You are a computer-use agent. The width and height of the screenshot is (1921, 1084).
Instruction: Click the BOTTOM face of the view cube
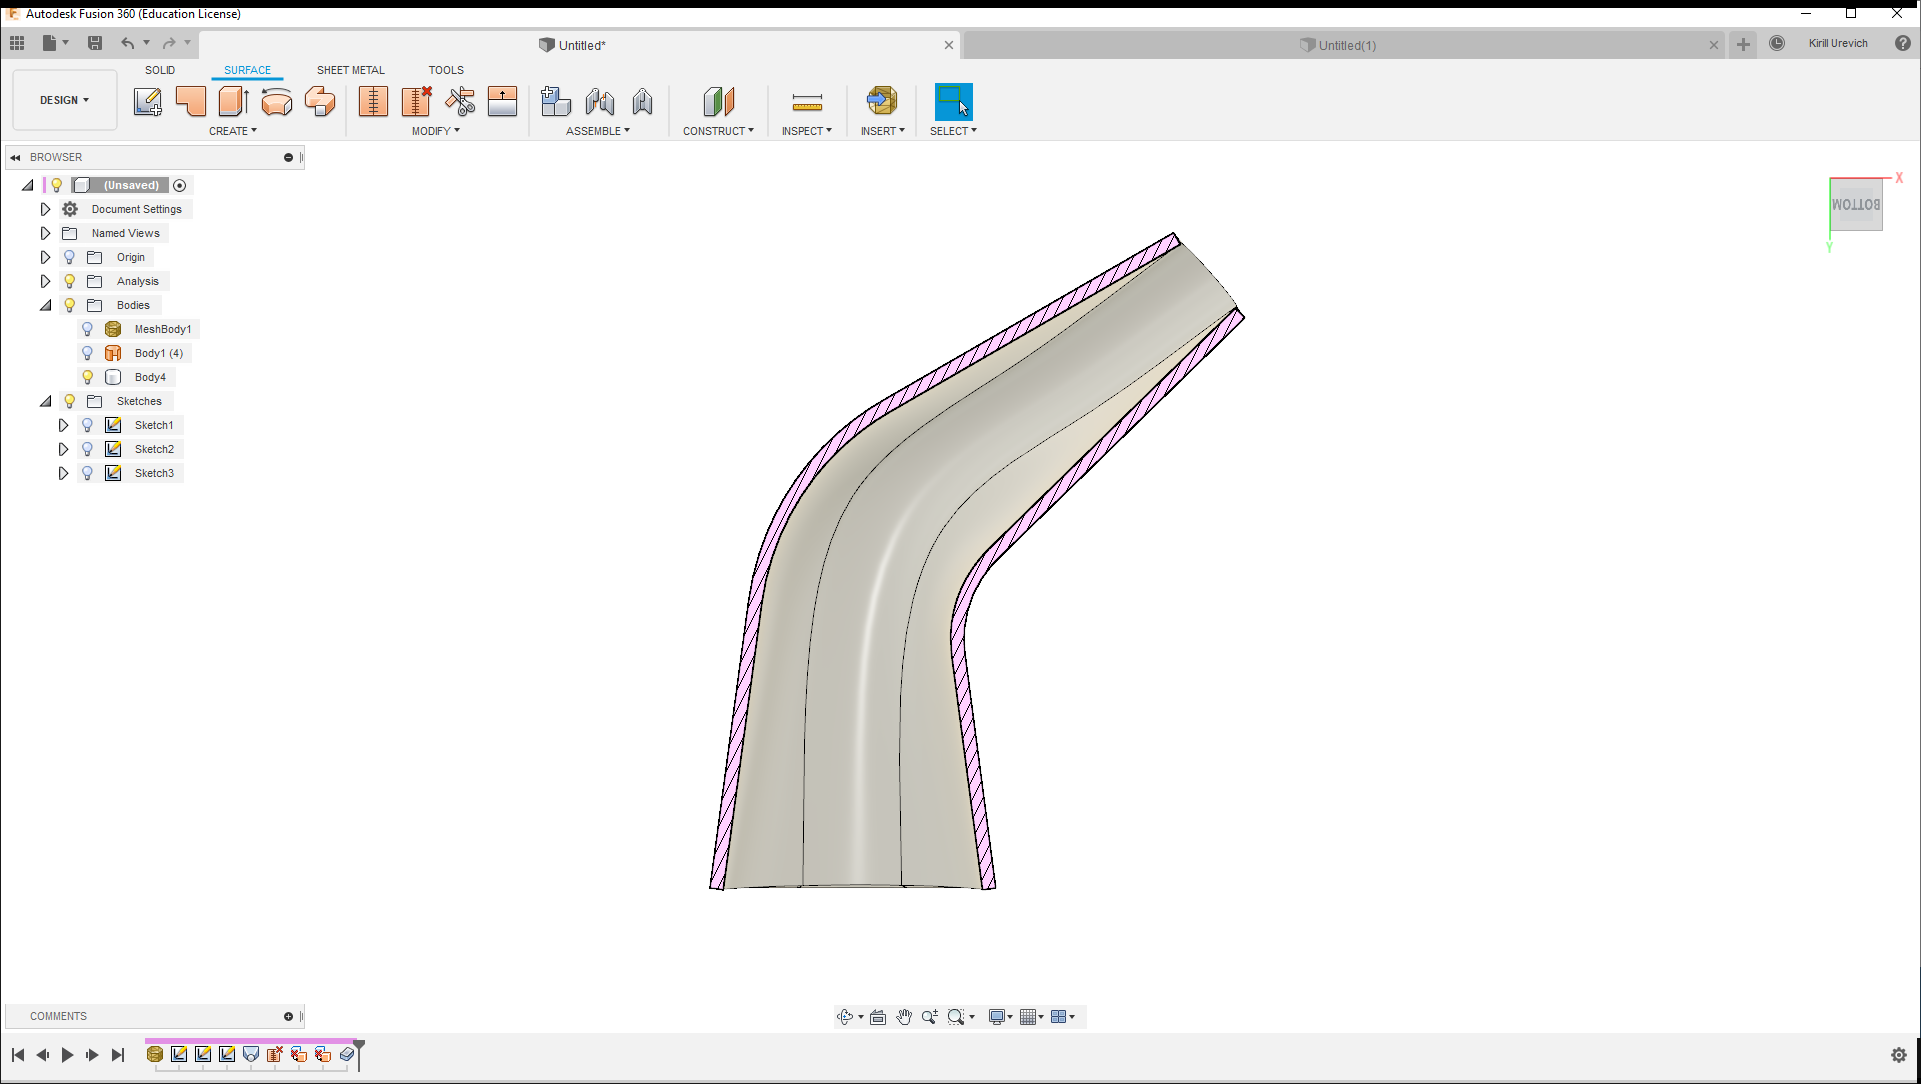1856,205
